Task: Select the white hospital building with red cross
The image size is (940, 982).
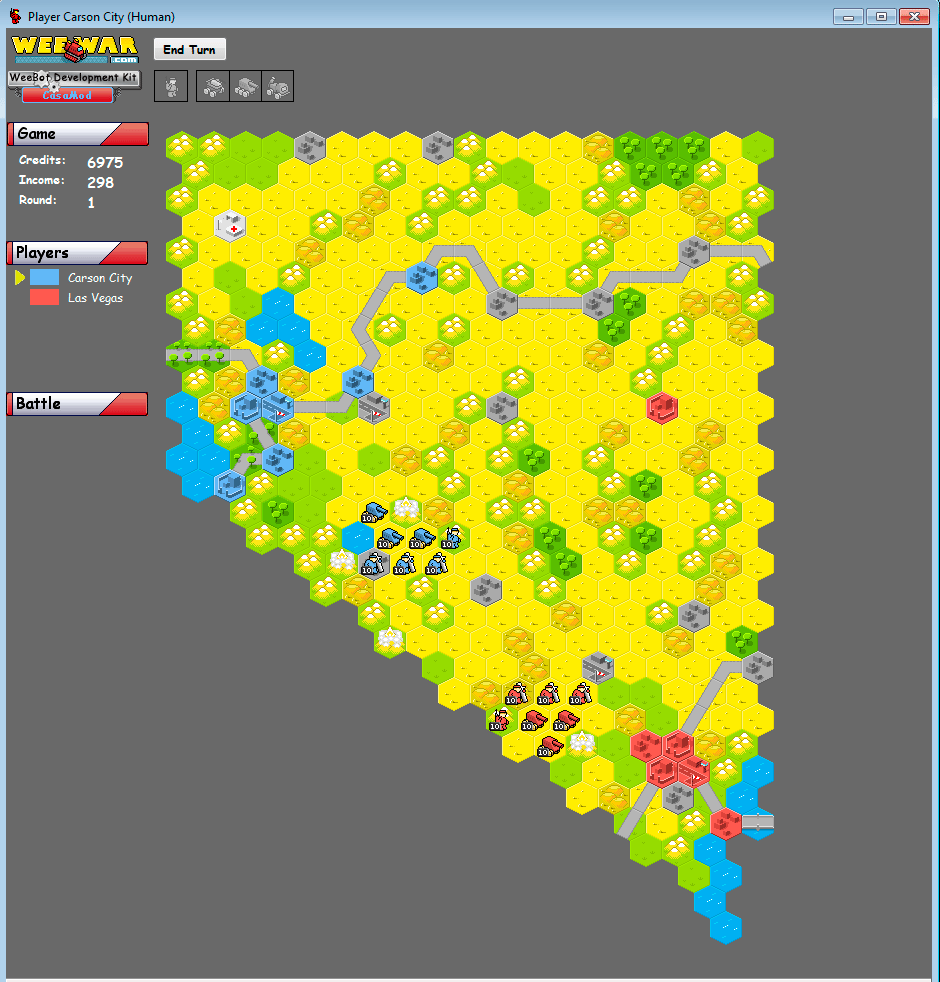Action: click(230, 226)
